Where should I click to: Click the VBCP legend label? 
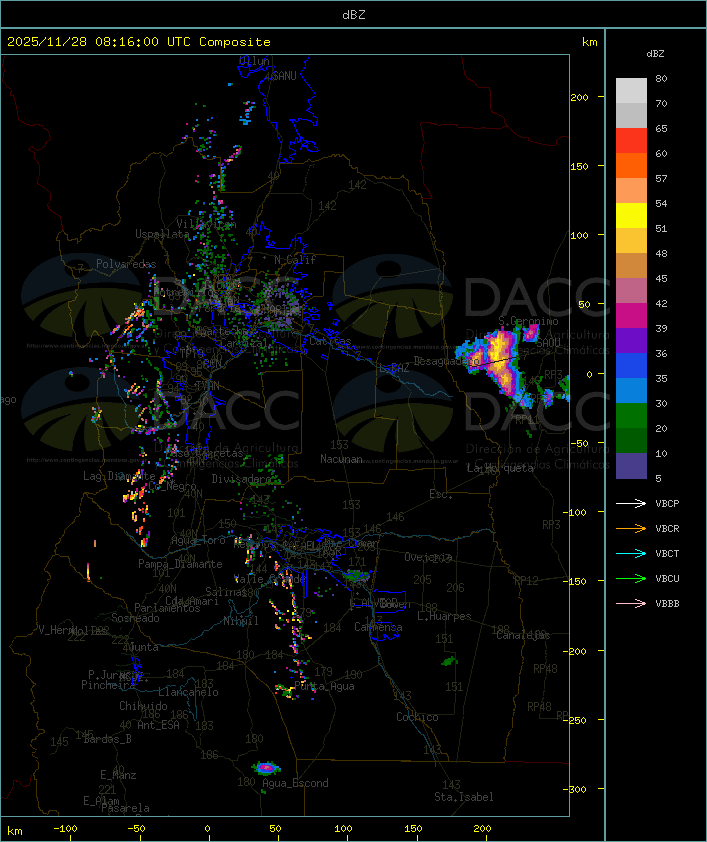(667, 503)
